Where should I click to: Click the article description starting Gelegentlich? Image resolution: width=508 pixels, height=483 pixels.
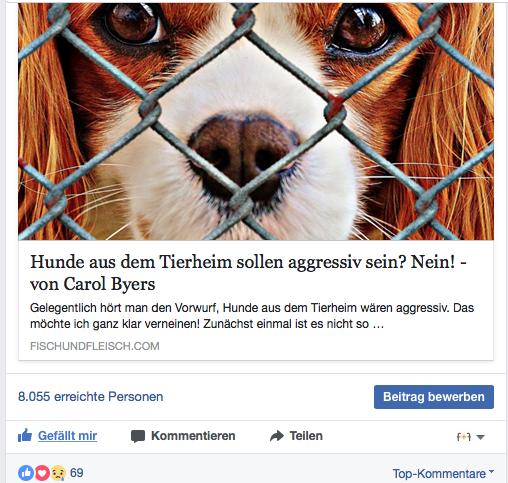point(252,316)
